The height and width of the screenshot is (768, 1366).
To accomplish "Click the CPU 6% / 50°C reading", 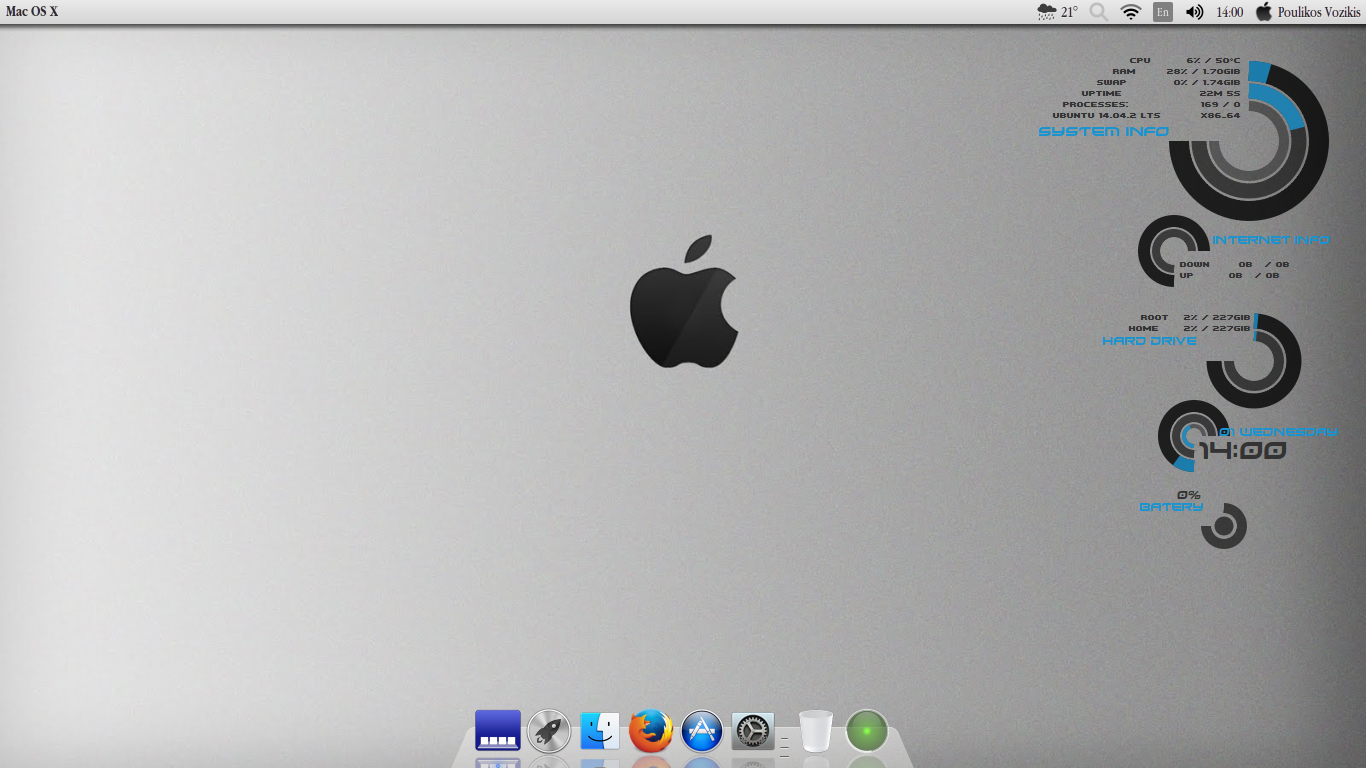I will pyautogui.click(x=1185, y=60).
